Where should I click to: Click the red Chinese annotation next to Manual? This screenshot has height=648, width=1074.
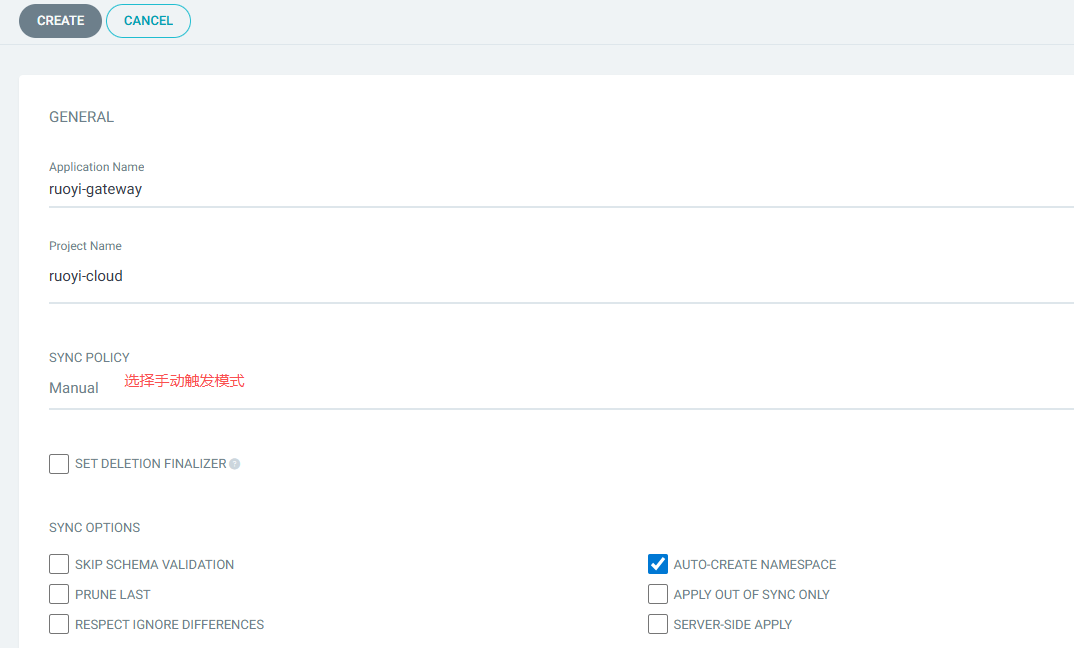coord(184,381)
